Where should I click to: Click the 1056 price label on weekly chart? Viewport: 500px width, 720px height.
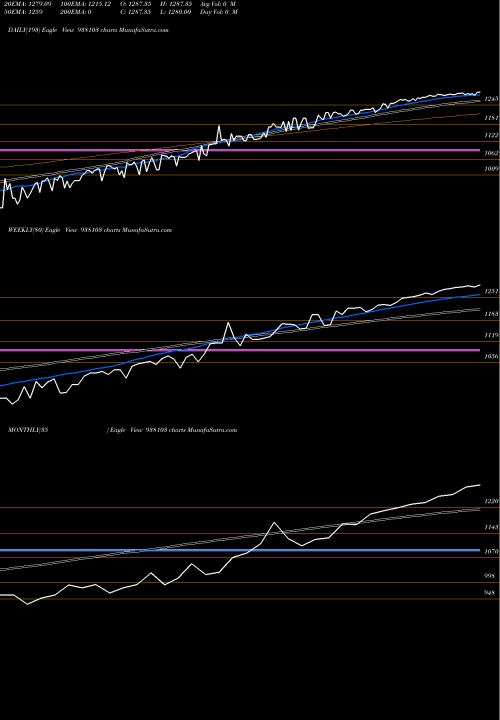(491, 357)
